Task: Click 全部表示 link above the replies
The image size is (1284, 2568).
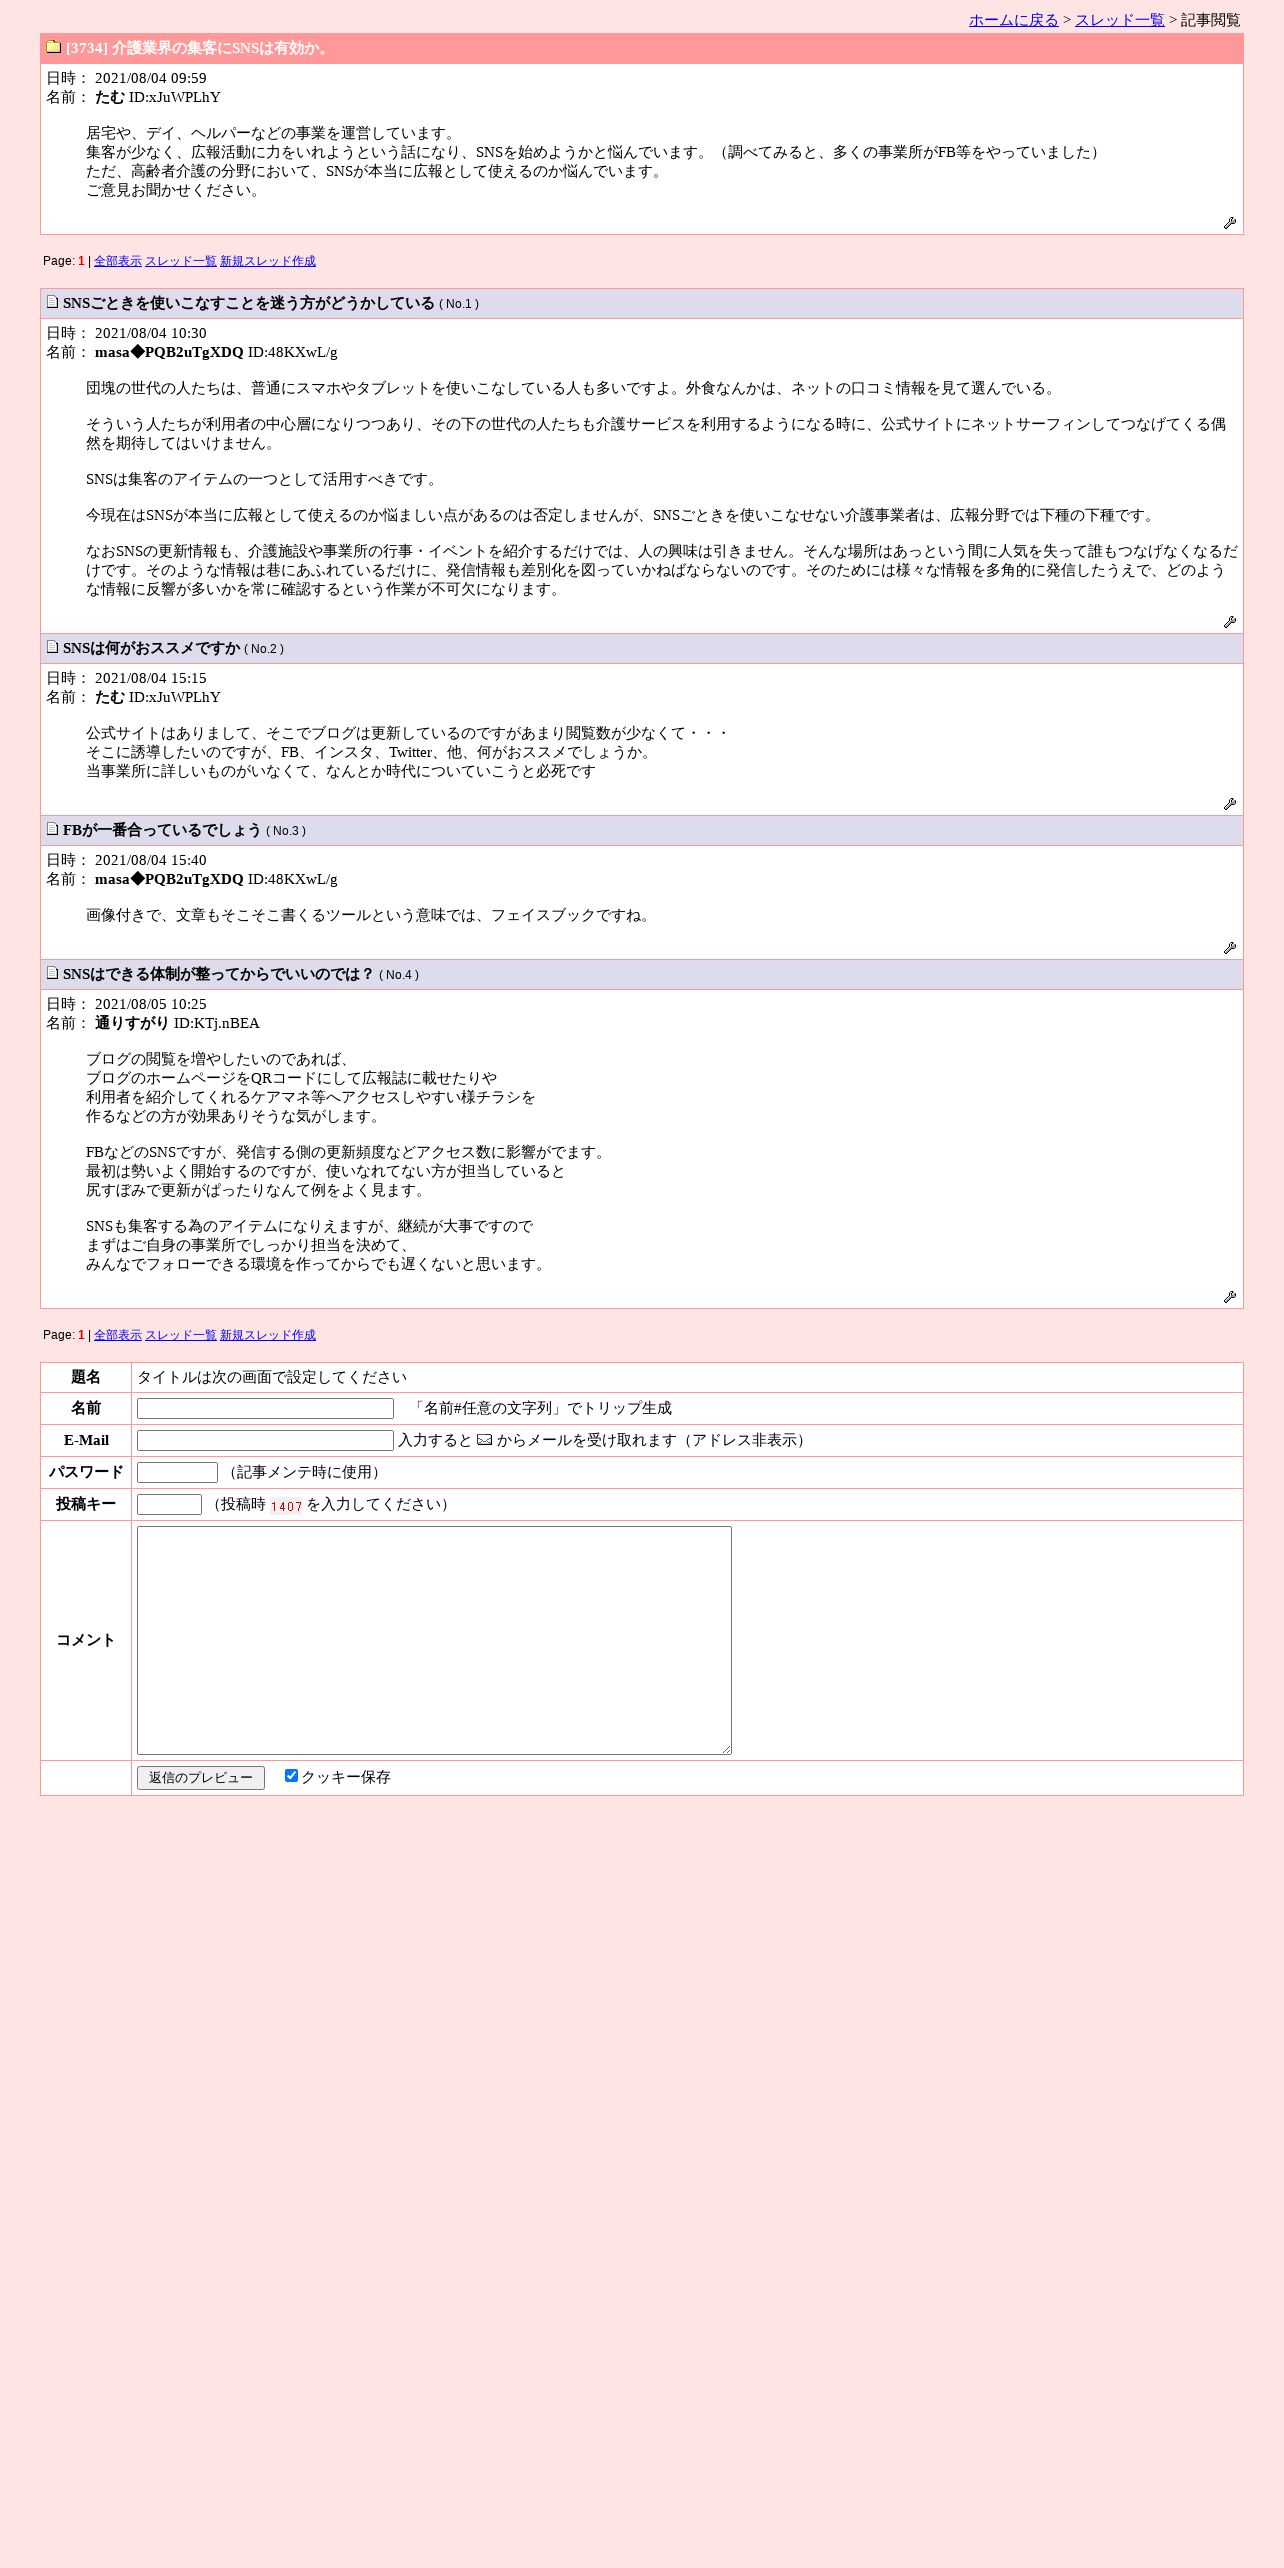Action: point(118,261)
